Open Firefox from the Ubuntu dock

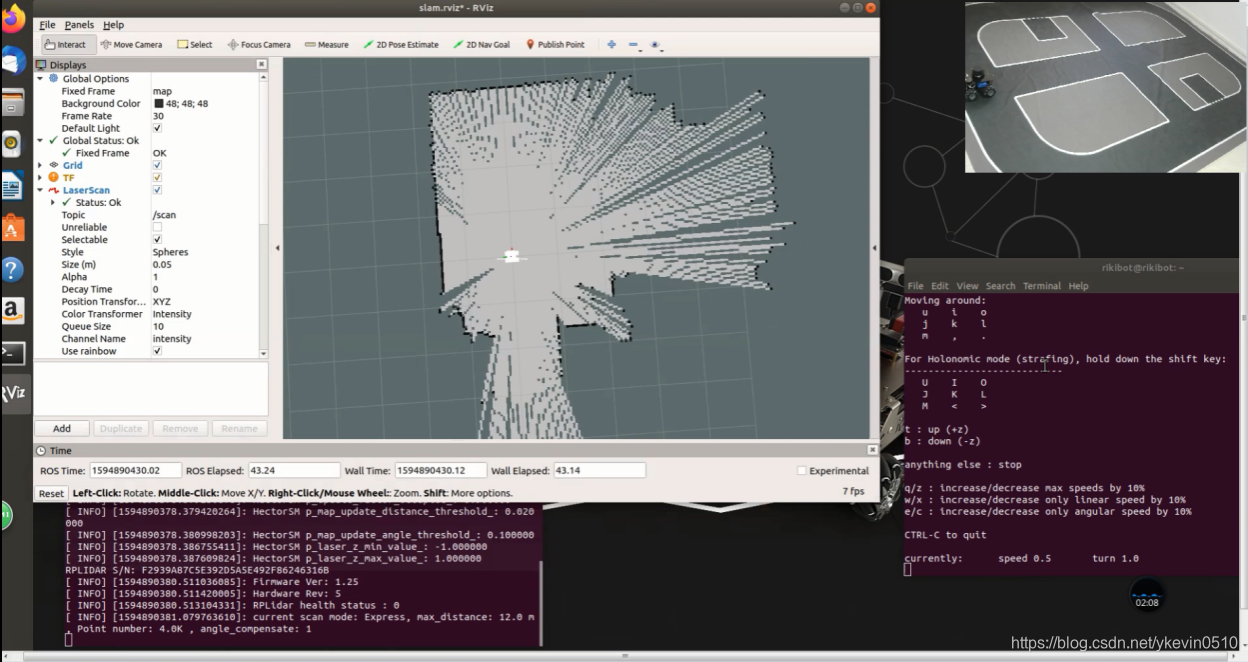pos(13,18)
